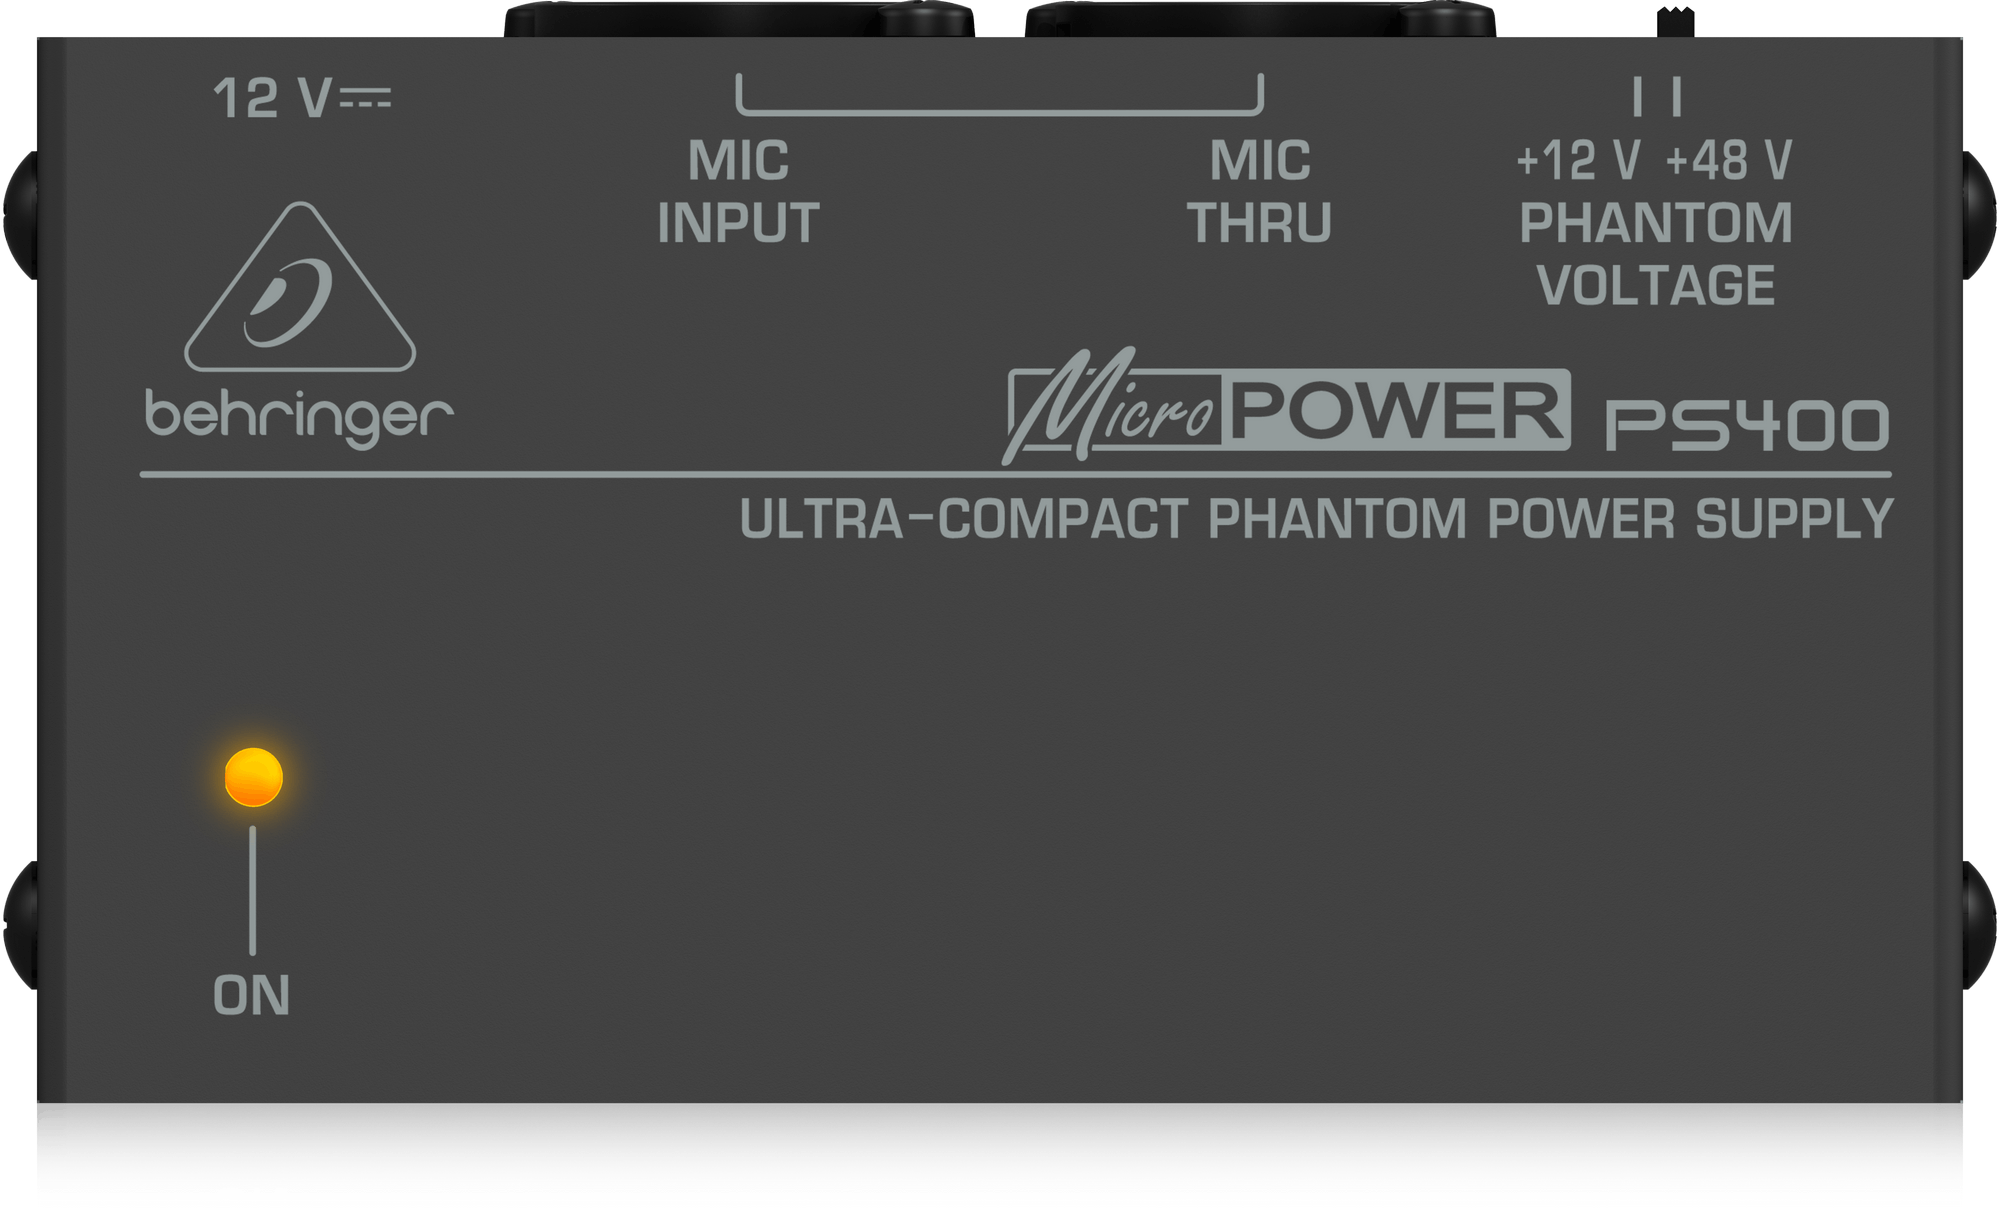Click the PHANTOM VOLTAGE text
Image resolution: width=2000 pixels, height=1210 pixels.
pos(1656,254)
